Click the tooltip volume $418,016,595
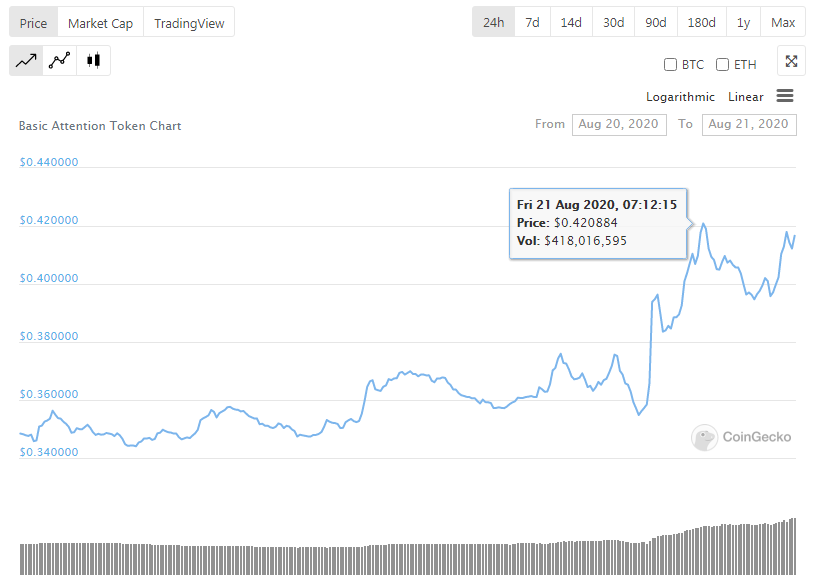813x575 pixels. pyautogui.click(x=585, y=241)
